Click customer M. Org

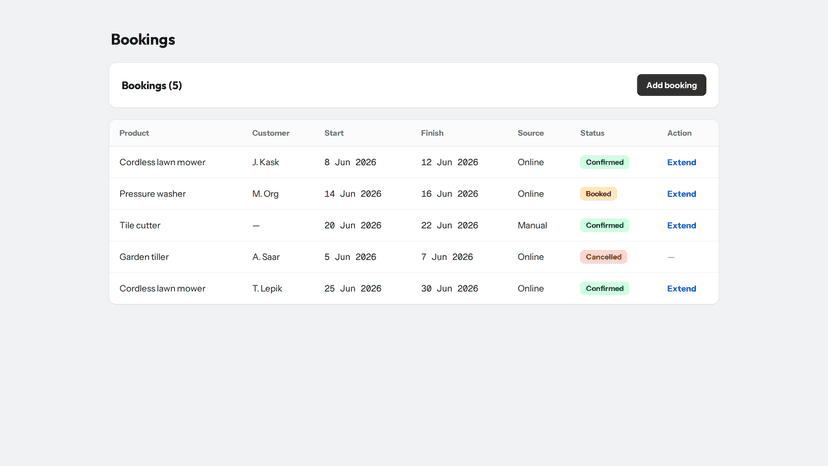click(x=265, y=194)
